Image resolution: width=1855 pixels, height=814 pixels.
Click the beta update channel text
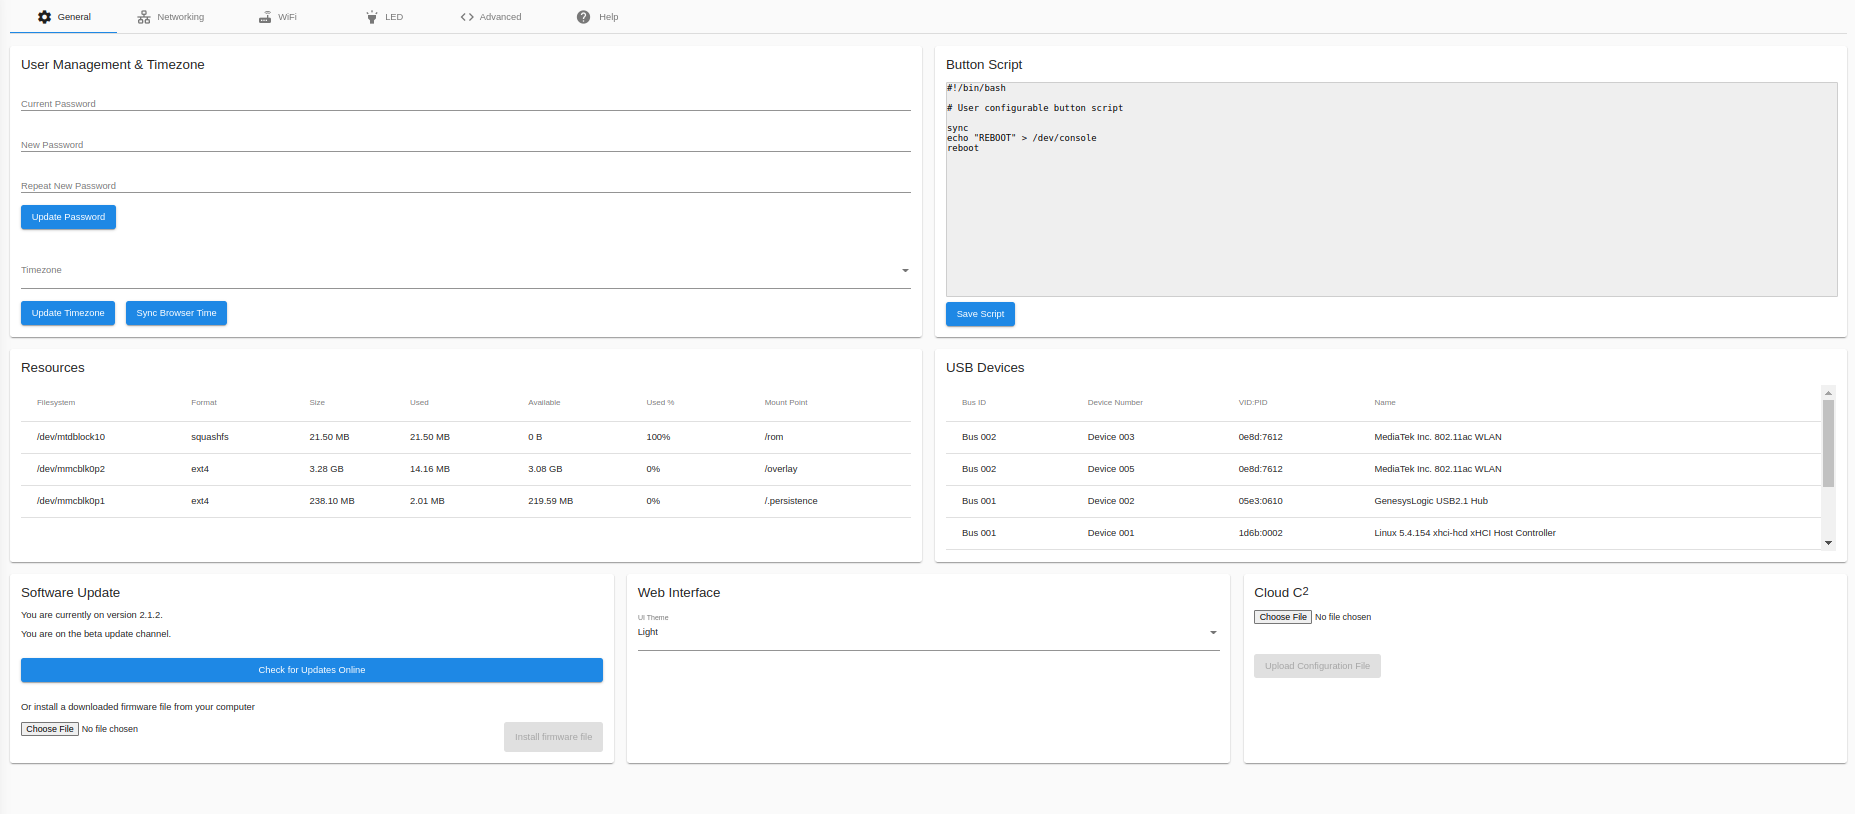coord(96,634)
